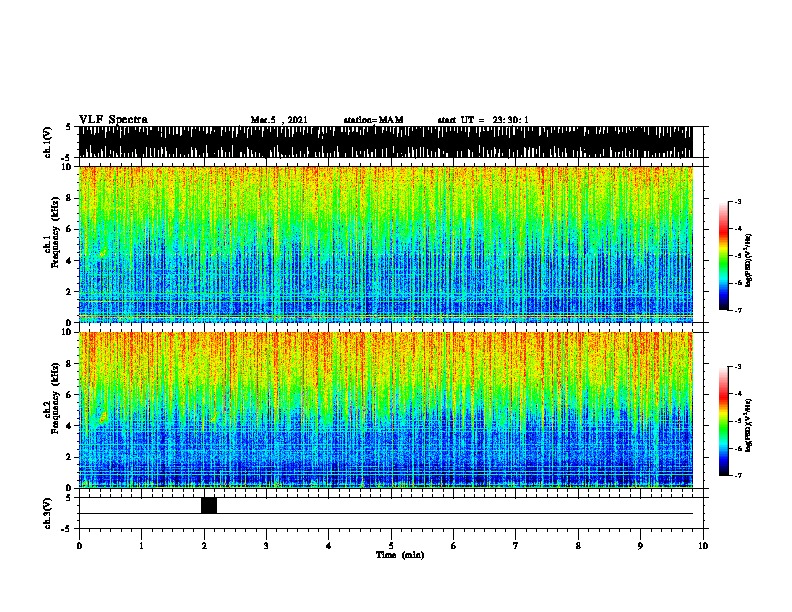Screen dimensions: 792x612
Task: Click the "2" tick on the time axis
Action: click(204, 546)
